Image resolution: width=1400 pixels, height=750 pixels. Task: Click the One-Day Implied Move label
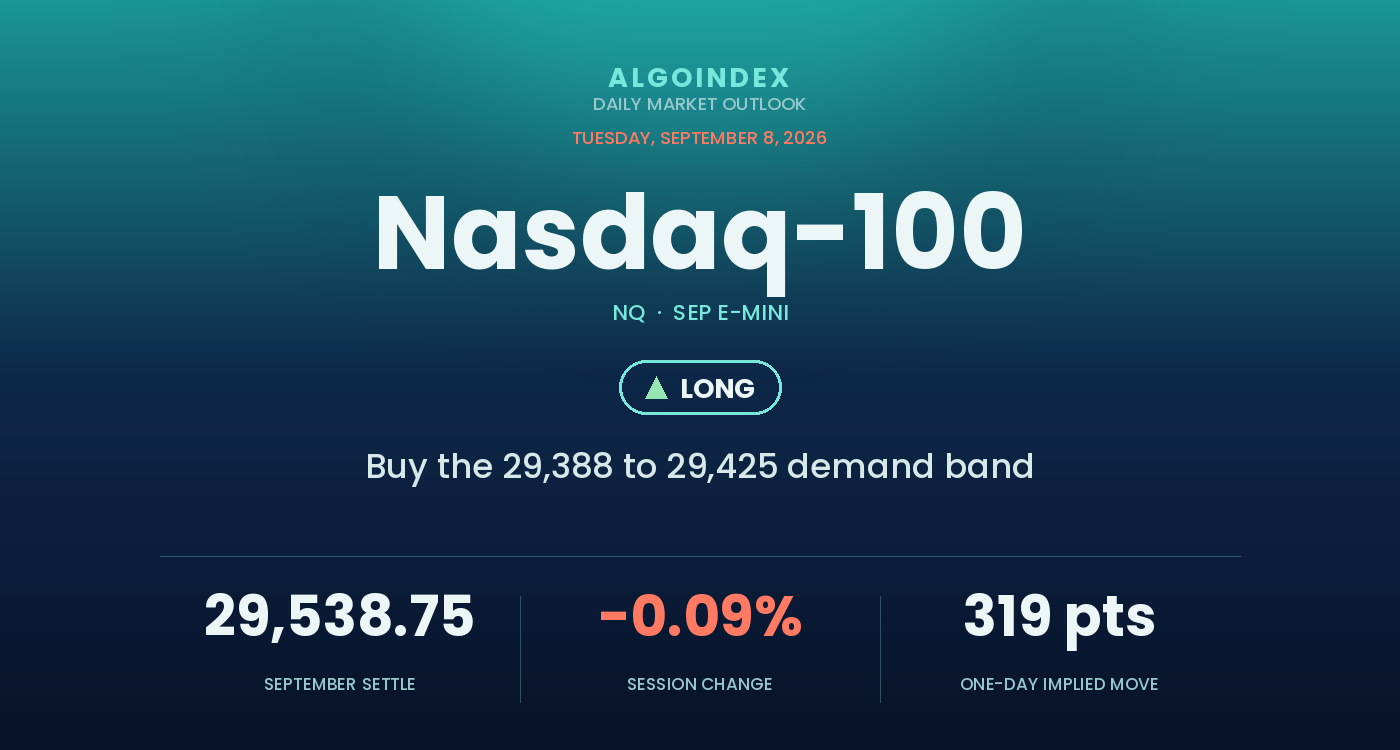[1059, 684]
